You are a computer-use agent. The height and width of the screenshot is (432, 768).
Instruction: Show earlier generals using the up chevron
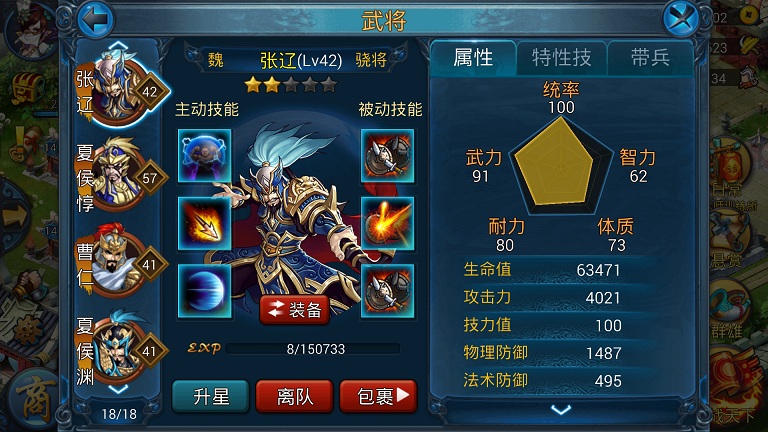tap(118, 46)
